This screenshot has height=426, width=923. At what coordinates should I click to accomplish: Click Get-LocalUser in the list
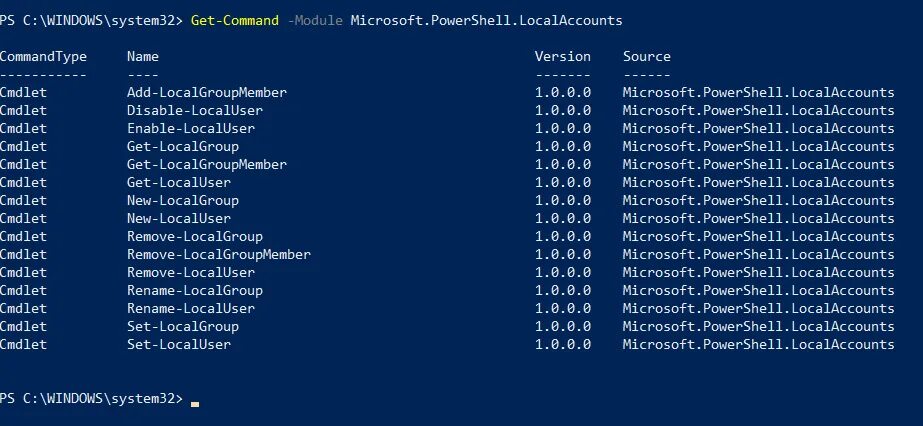tap(179, 182)
